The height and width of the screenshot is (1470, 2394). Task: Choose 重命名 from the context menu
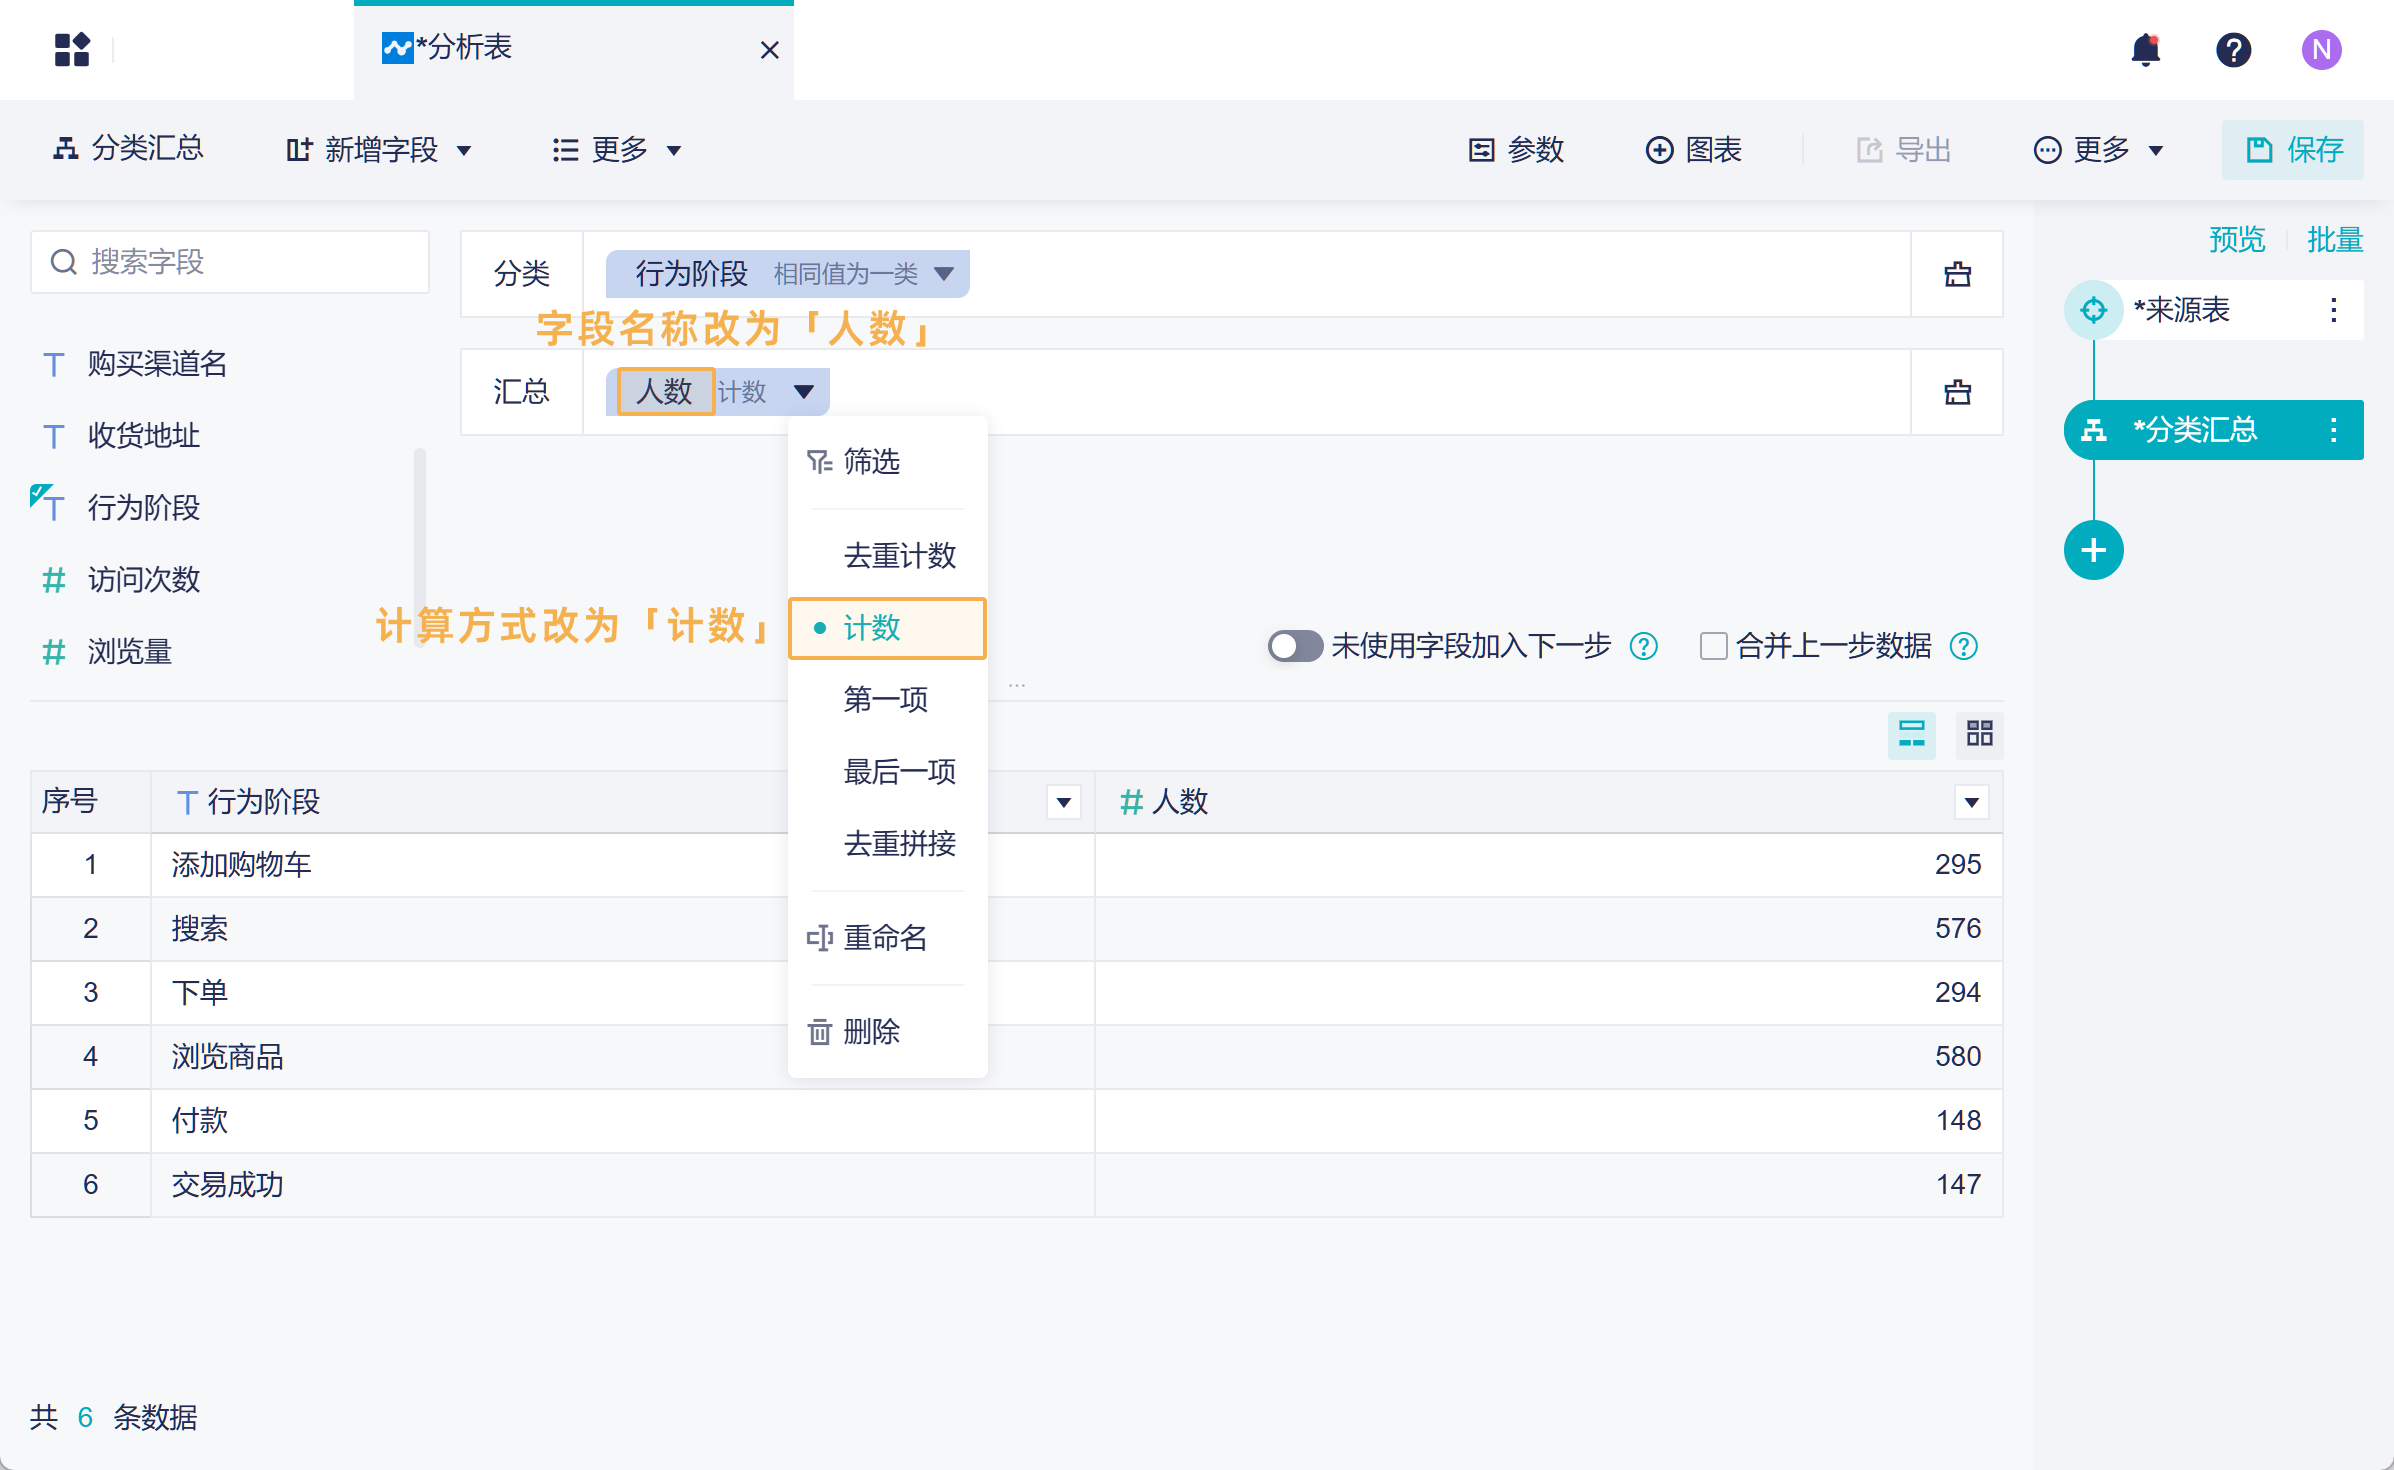(x=884, y=938)
